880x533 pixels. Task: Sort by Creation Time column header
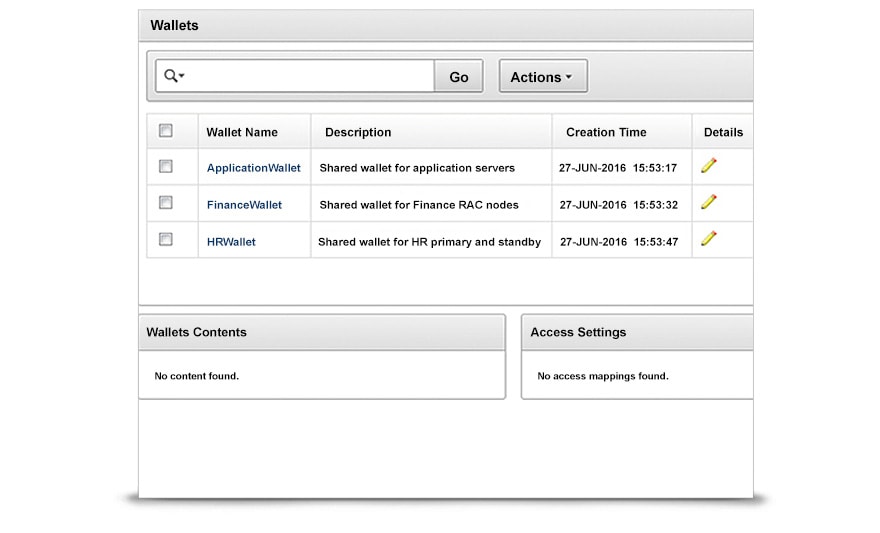pyautogui.click(x=606, y=132)
